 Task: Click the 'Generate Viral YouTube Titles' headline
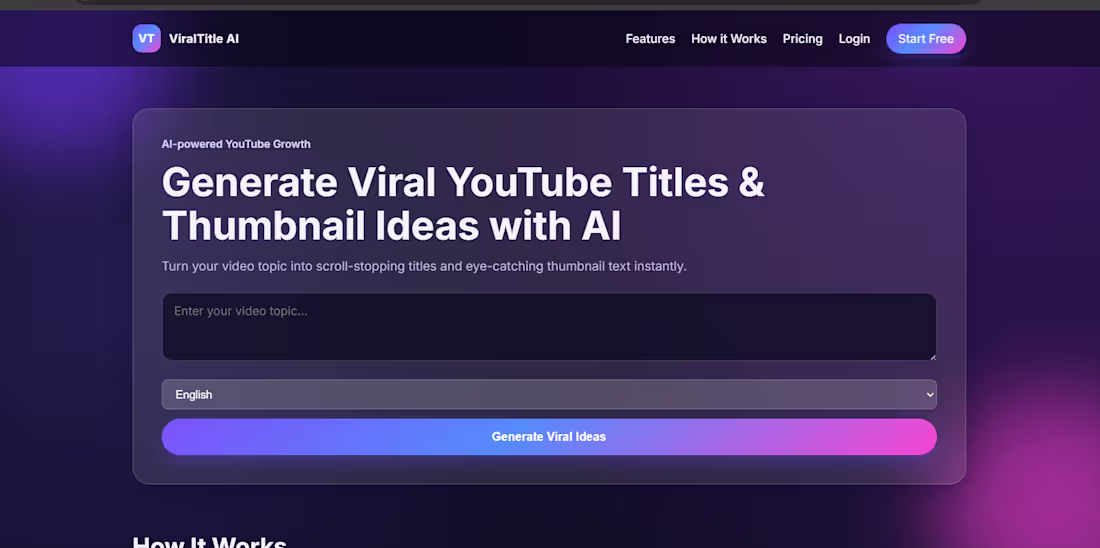(x=463, y=203)
